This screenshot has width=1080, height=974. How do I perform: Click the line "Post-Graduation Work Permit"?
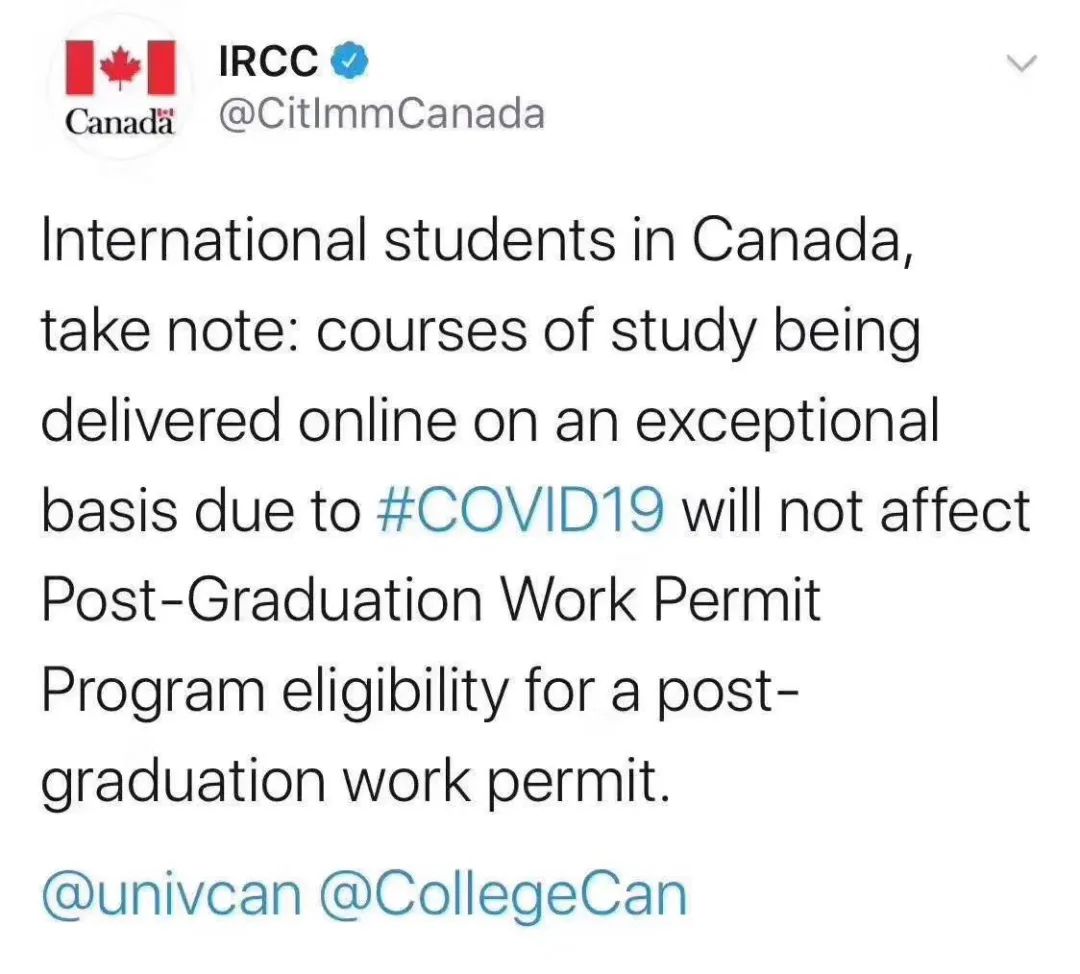431,599
